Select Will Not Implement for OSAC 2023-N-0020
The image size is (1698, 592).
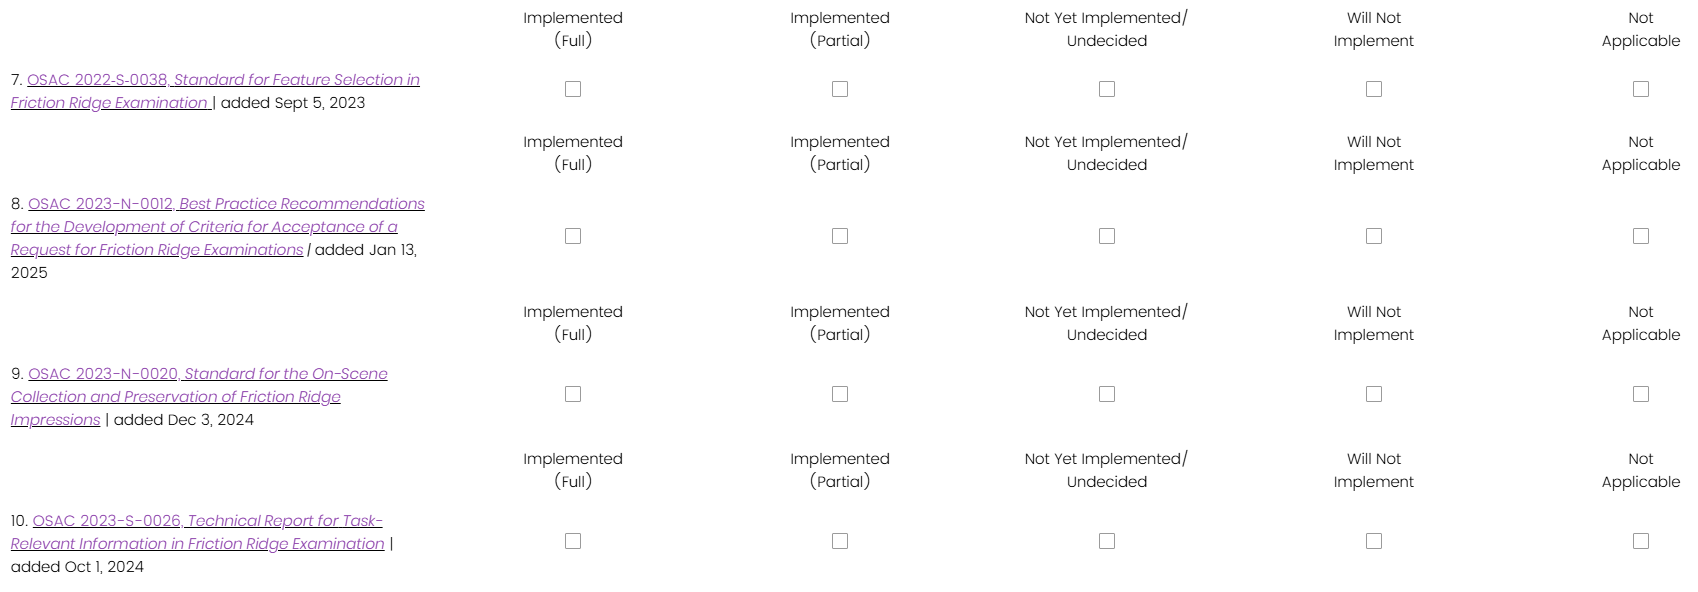pos(1374,394)
